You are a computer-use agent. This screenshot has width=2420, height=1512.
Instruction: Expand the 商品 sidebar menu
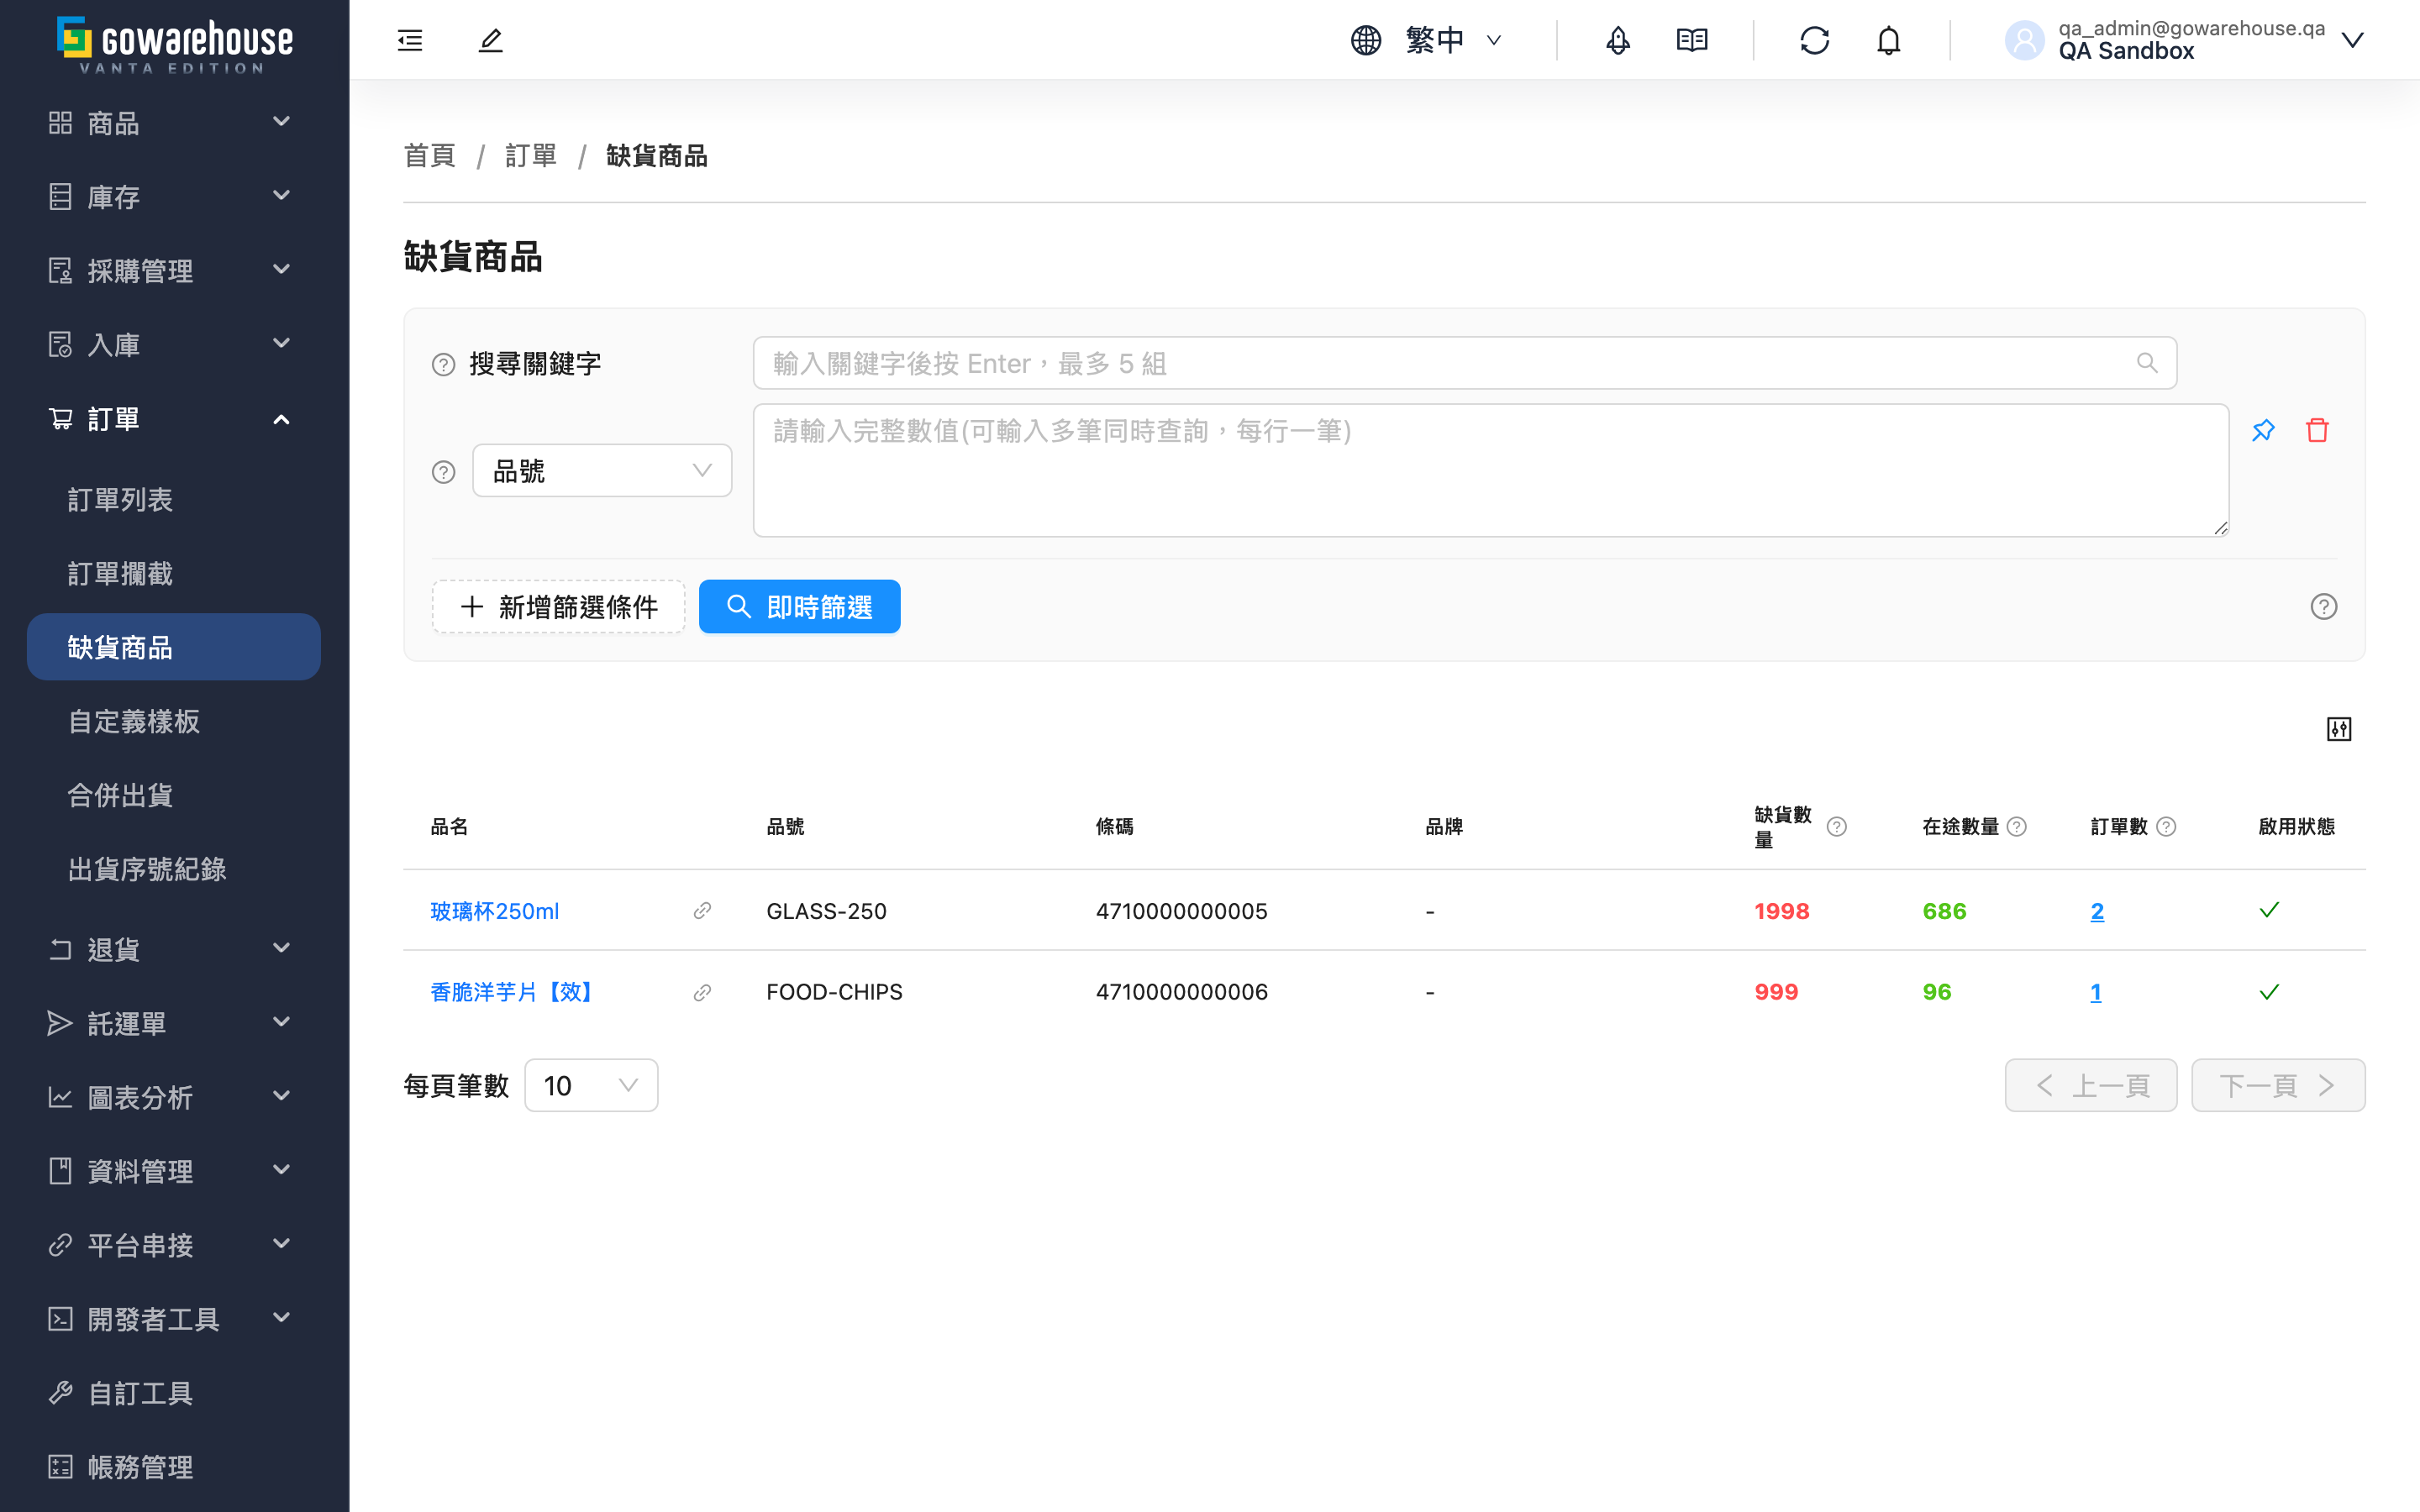point(175,122)
